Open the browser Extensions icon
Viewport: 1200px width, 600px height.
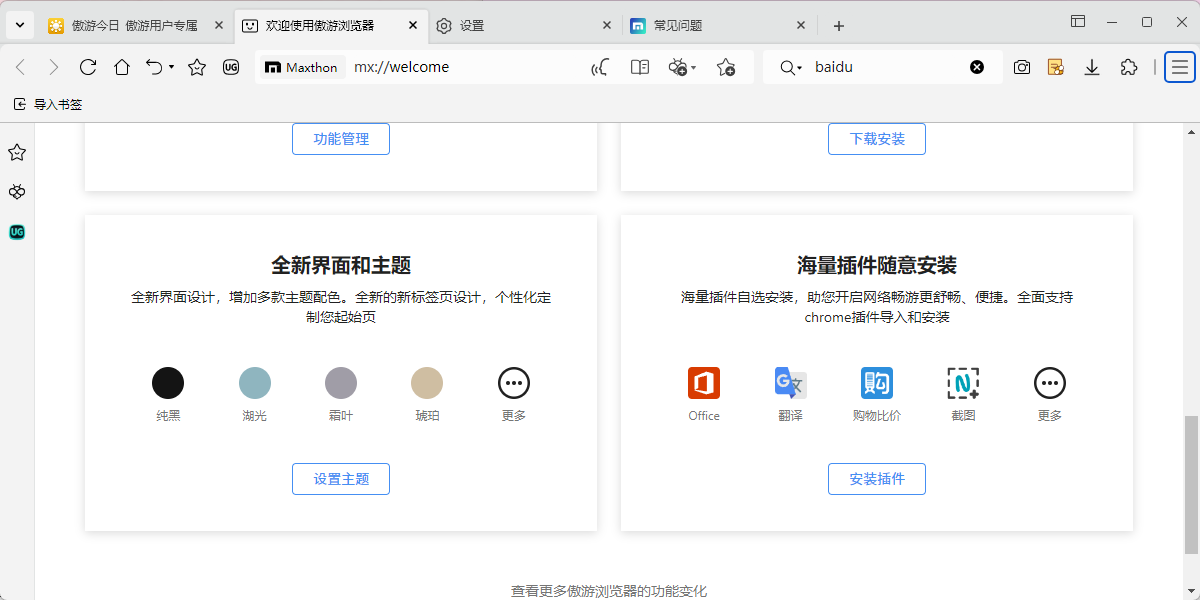1129,67
